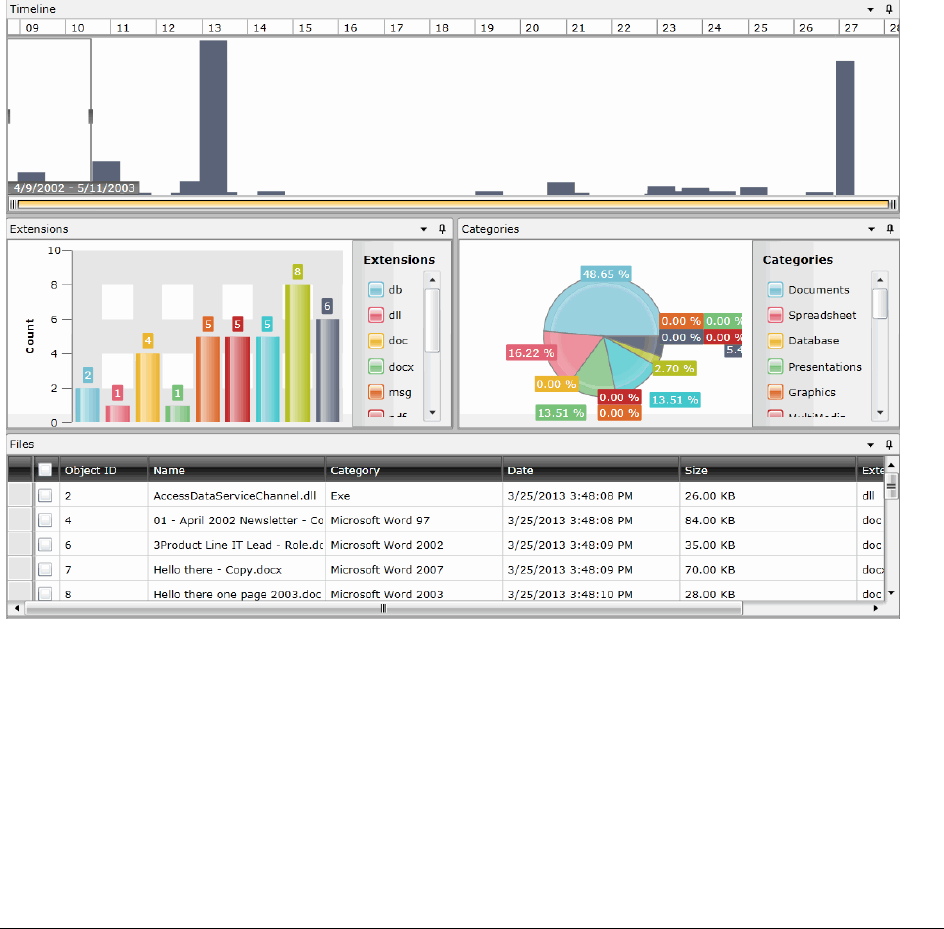This screenshot has width=944, height=929.
Task: Toggle the db extension legend swatch
Action: [376, 290]
